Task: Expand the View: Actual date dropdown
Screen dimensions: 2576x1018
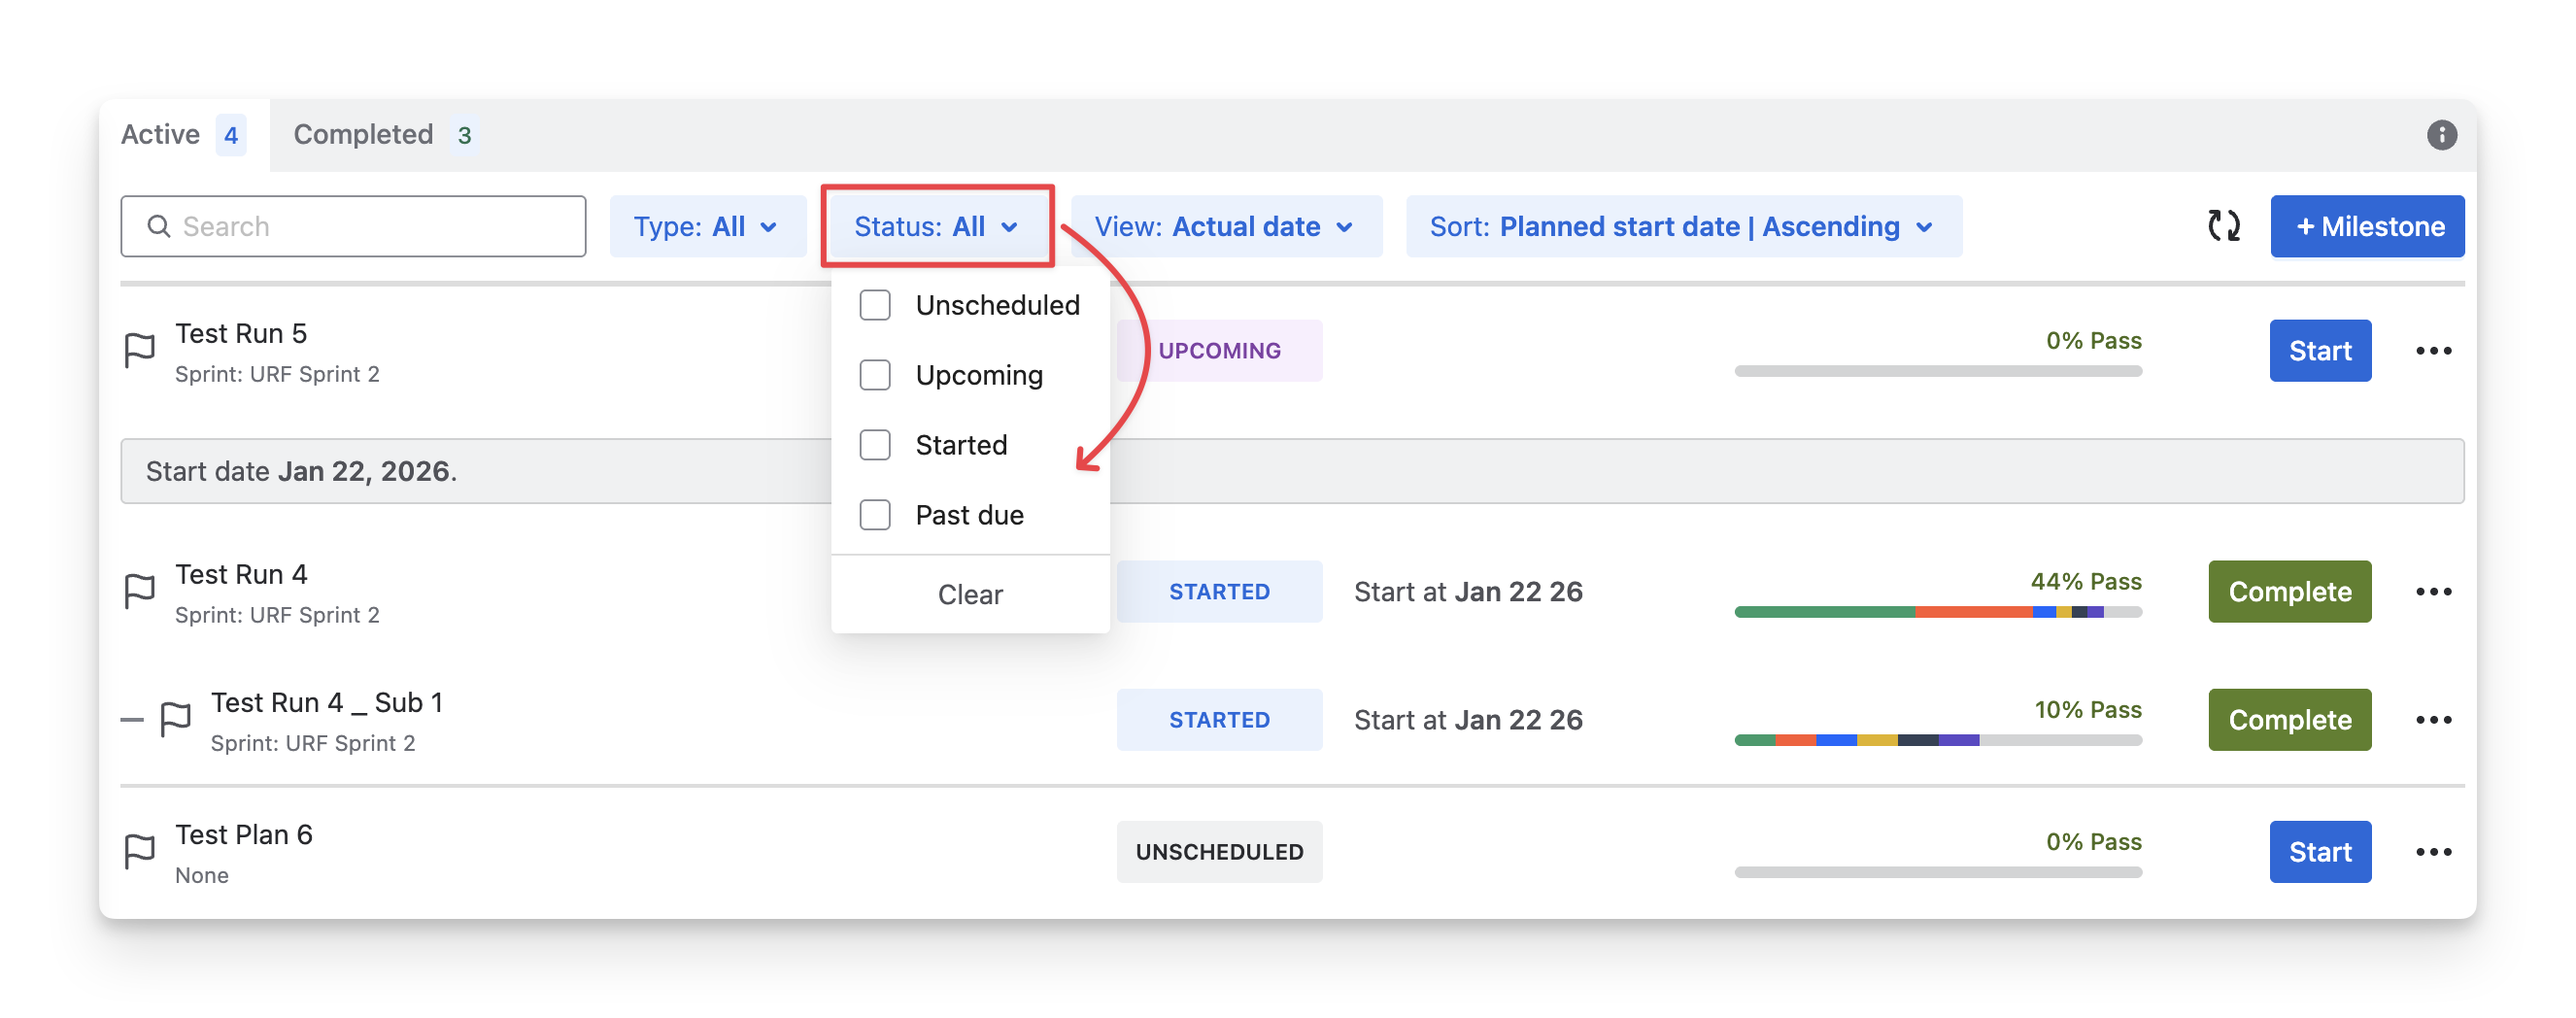Action: 1225,226
